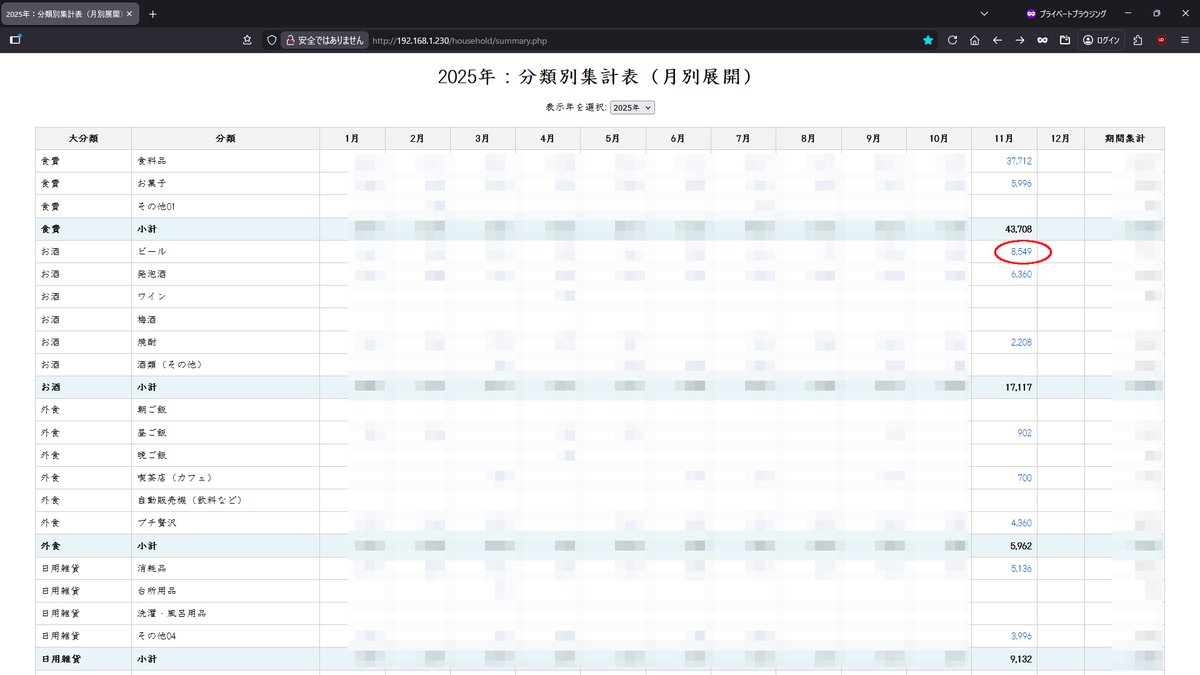
Task: Open the downloads folder icon
Action: coord(1064,40)
